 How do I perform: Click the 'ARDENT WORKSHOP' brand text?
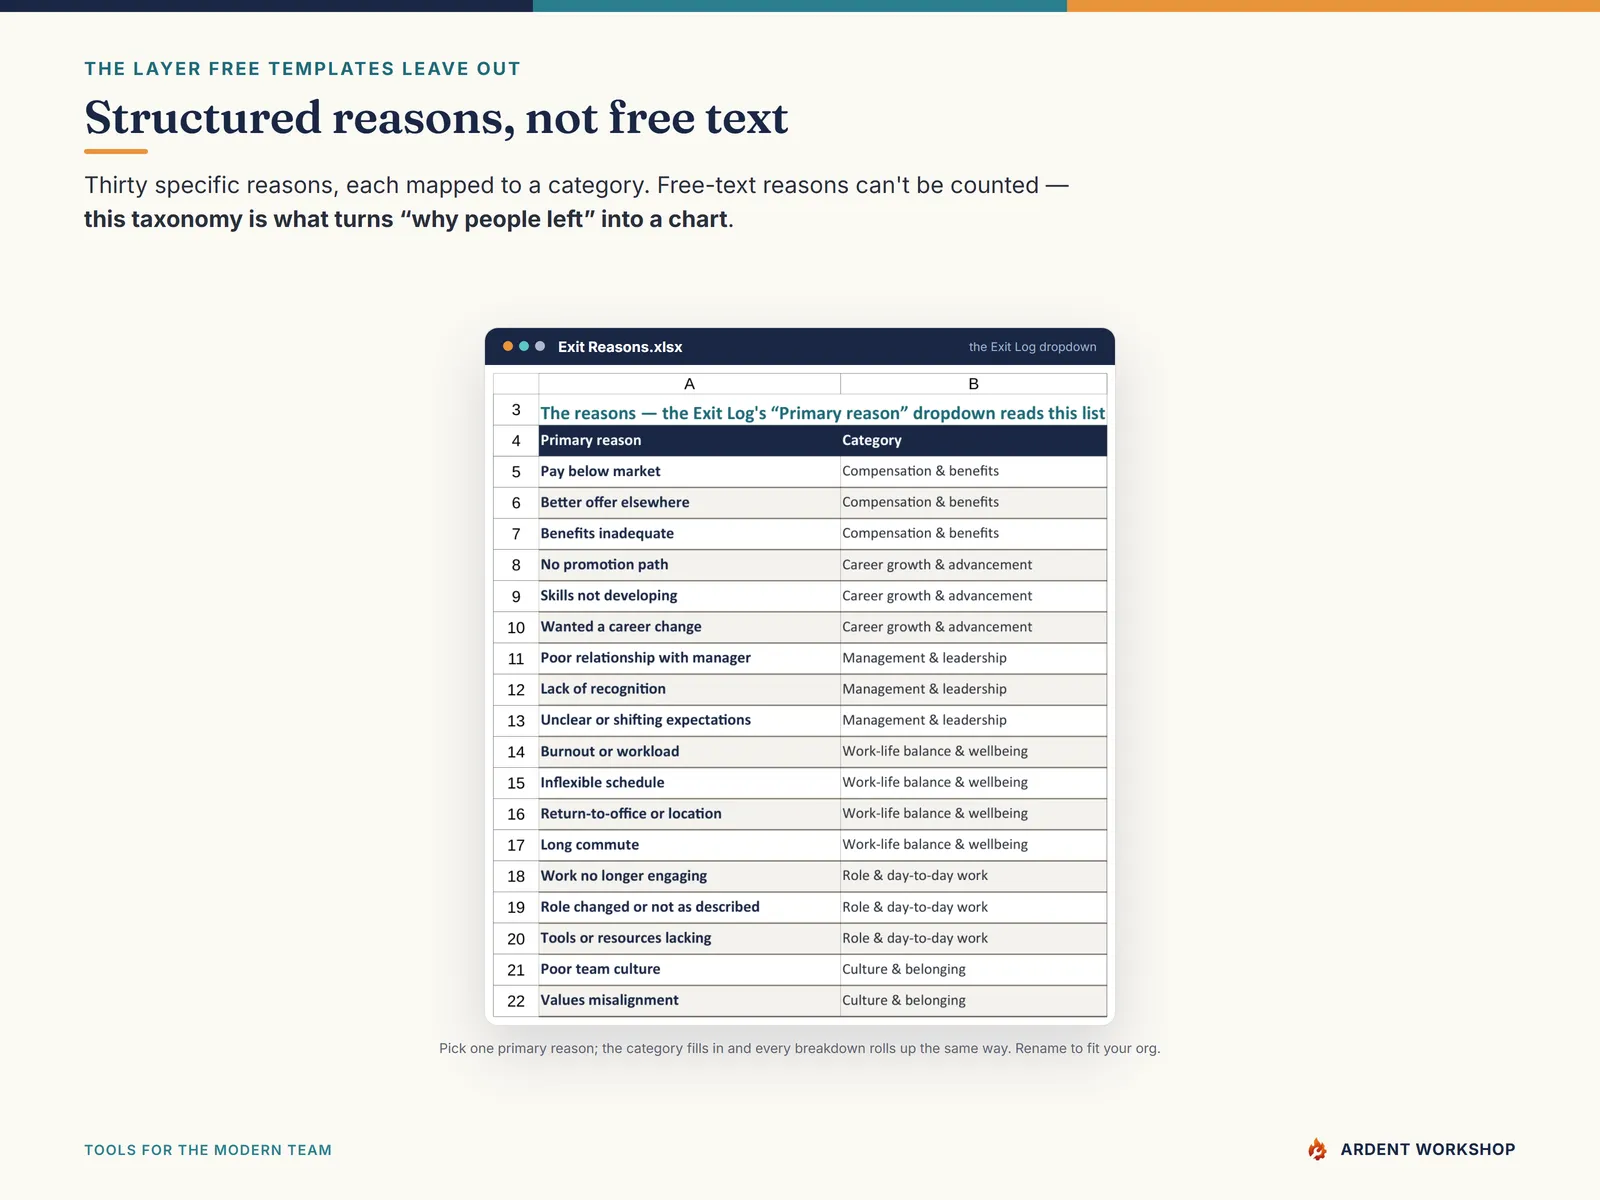tap(1428, 1150)
